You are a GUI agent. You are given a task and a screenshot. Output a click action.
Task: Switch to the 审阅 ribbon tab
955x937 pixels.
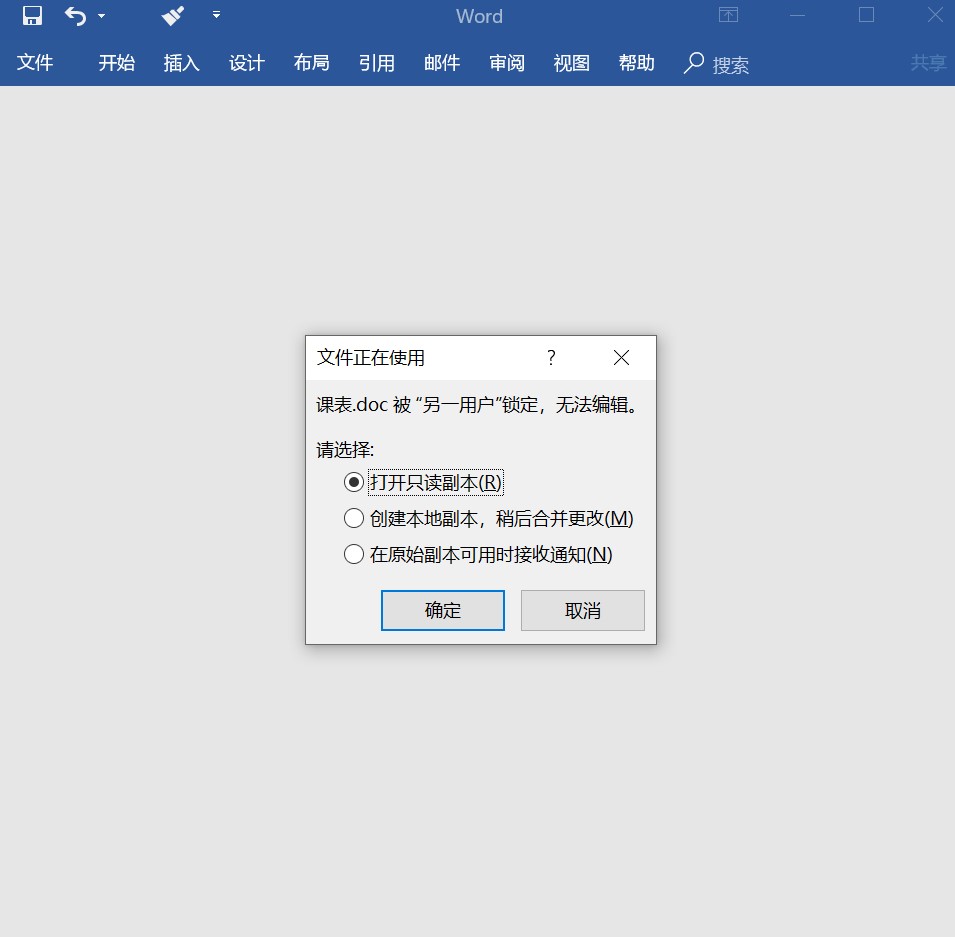[x=507, y=63]
